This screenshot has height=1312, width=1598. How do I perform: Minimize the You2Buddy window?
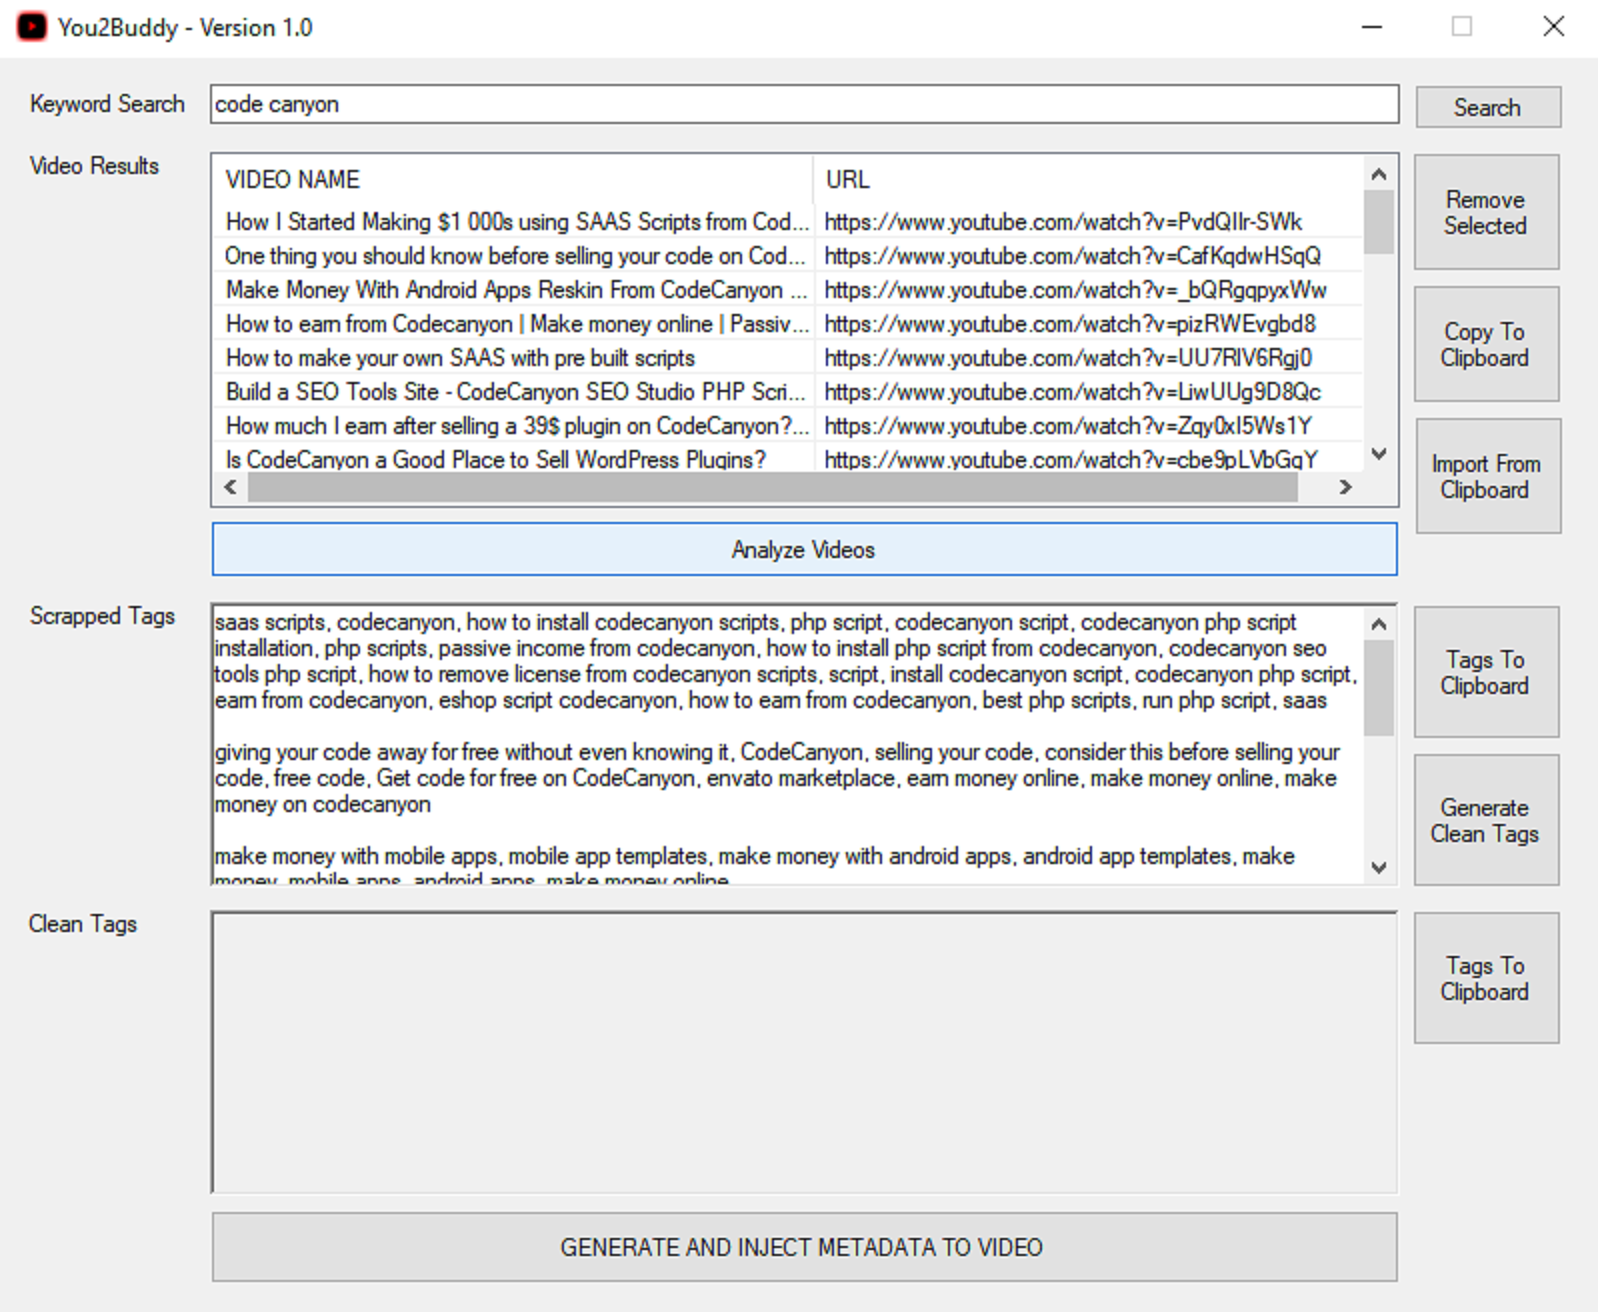(1372, 27)
